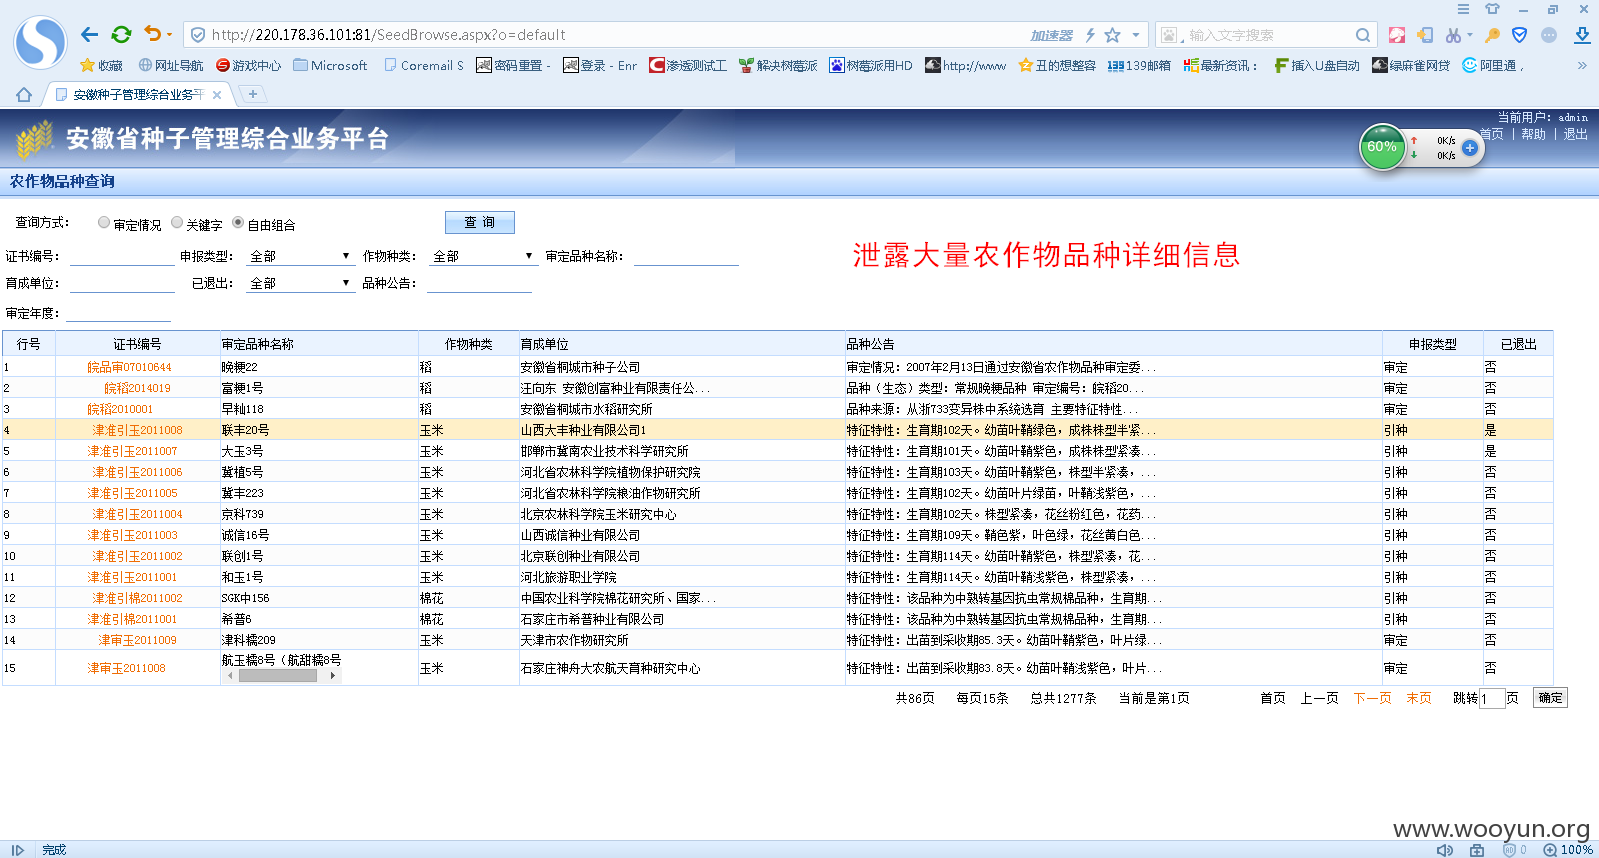Open the 游戏中心 bookmark

tap(249, 65)
